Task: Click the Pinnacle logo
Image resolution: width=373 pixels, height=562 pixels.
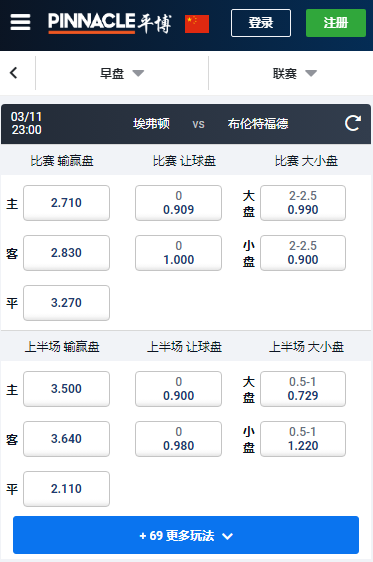Action: (x=110, y=23)
